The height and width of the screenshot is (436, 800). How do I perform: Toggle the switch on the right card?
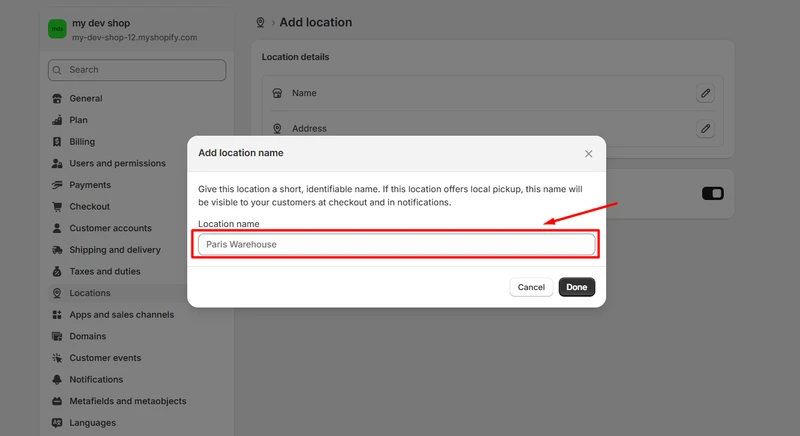coord(713,193)
